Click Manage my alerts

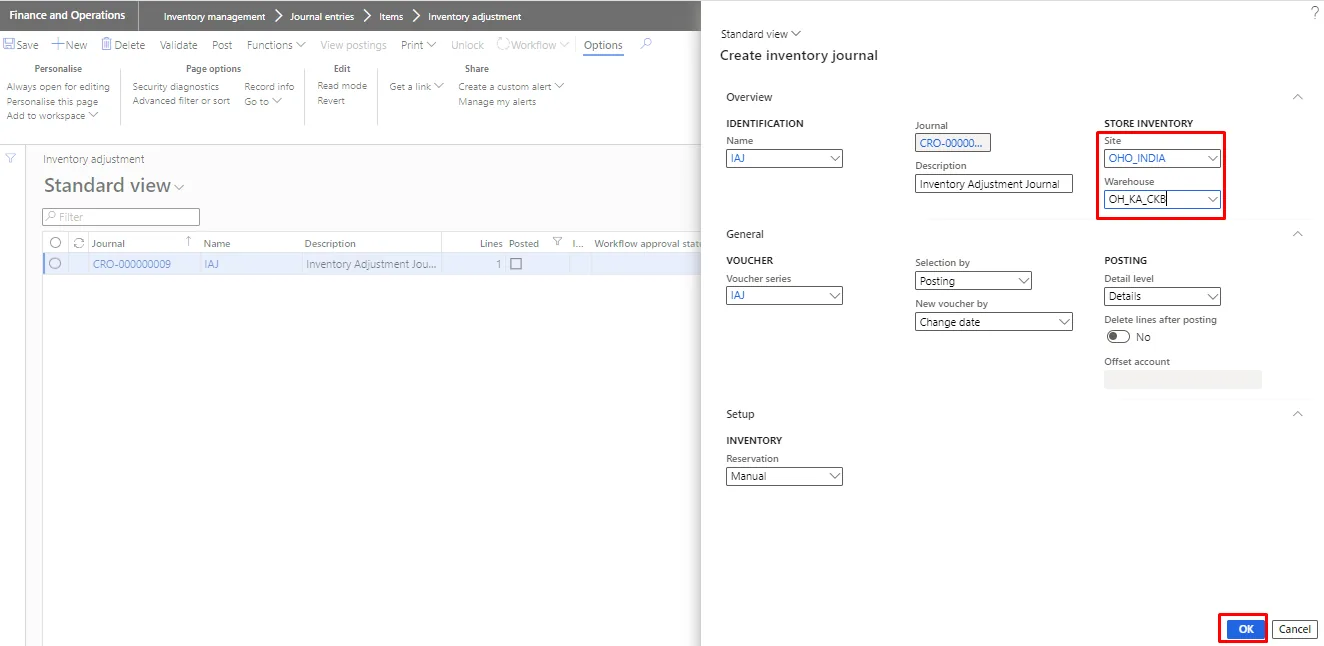(x=497, y=102)
